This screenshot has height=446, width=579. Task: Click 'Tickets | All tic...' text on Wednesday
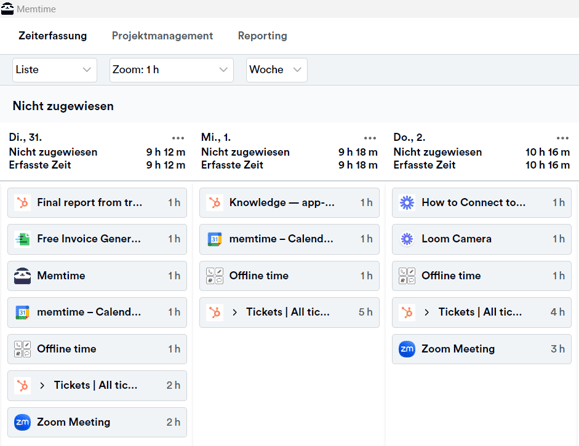click(288, 312)
